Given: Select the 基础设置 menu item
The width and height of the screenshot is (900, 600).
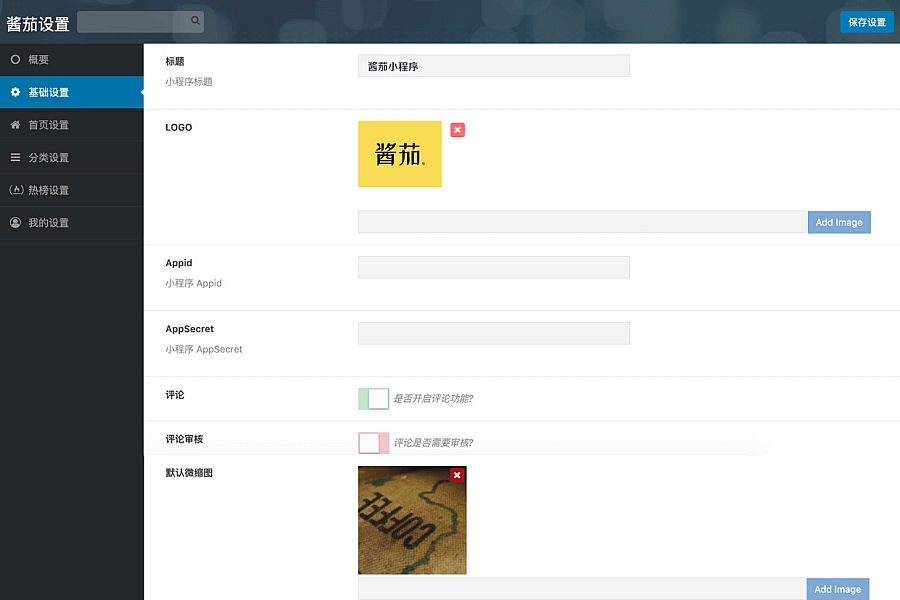Looking at the screenshot, I should coord(72,92).
